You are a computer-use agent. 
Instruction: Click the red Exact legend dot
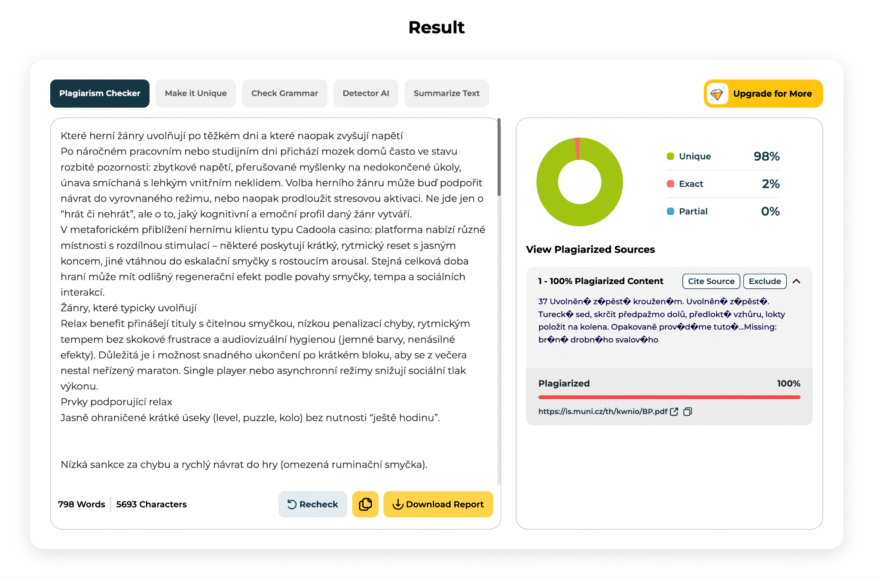tap(670, 184)
